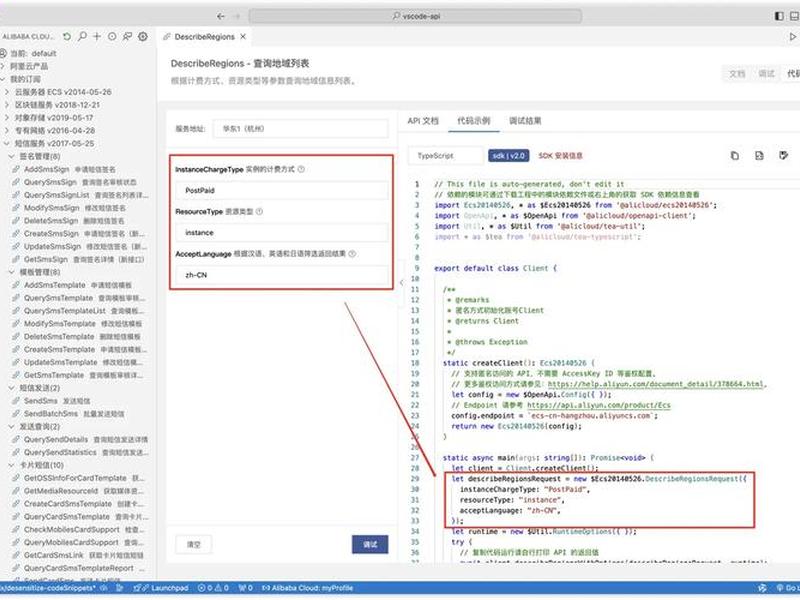The height and width of the screenshot is (600, 800).
Task: Click the run triangle icon at top right
Action: 792,37
